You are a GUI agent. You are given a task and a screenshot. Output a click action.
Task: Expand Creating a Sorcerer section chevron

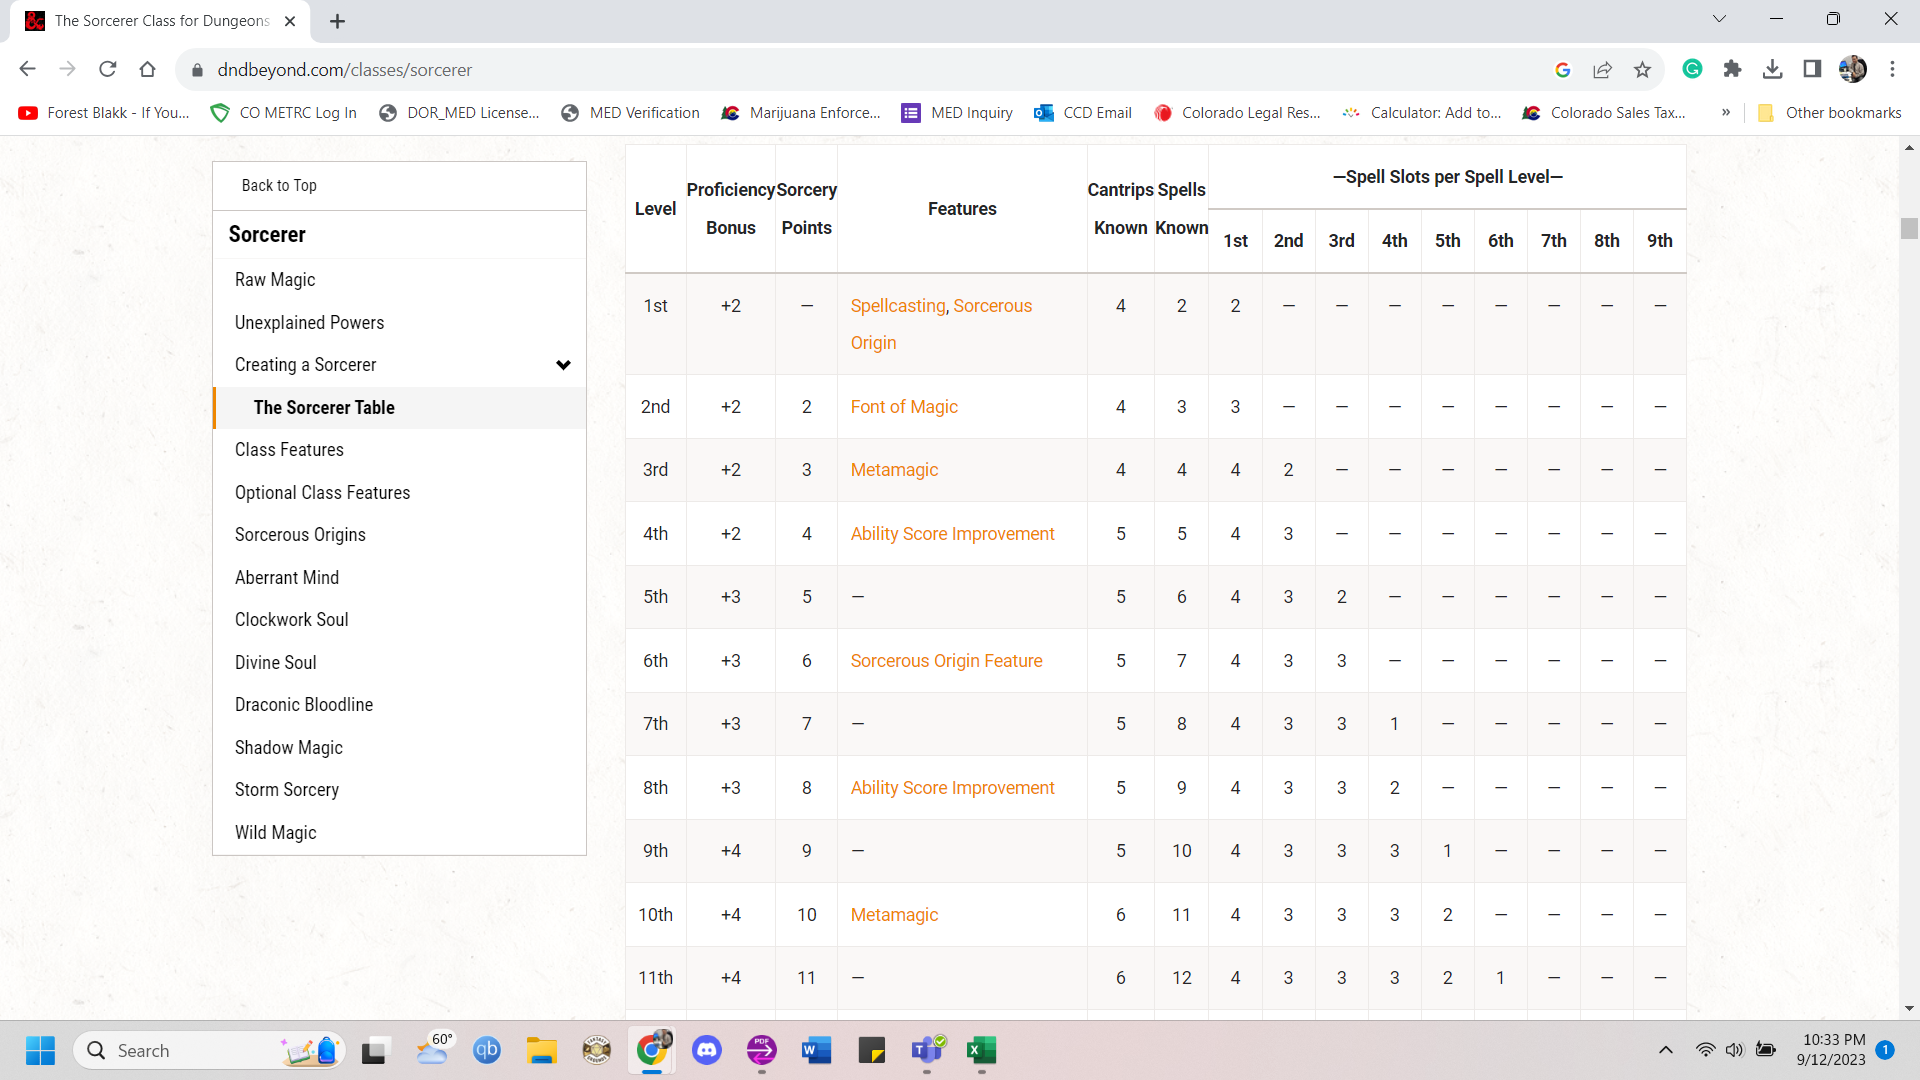coord(563,365)
